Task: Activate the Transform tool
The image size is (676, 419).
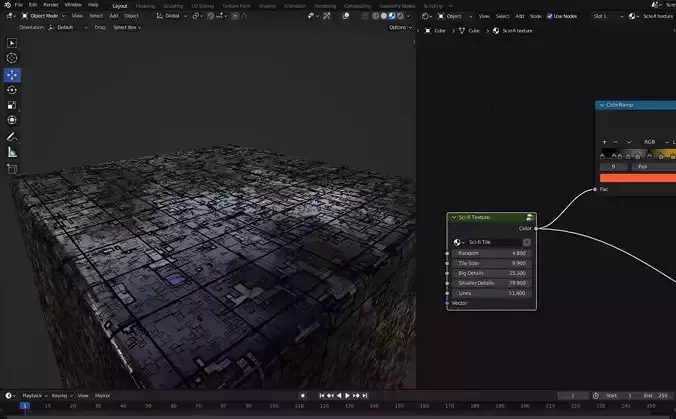Action: tap(12, 120)
